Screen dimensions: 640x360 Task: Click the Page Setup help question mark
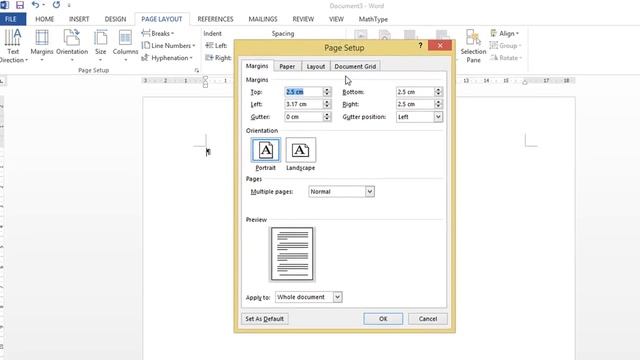coord(420,45)
